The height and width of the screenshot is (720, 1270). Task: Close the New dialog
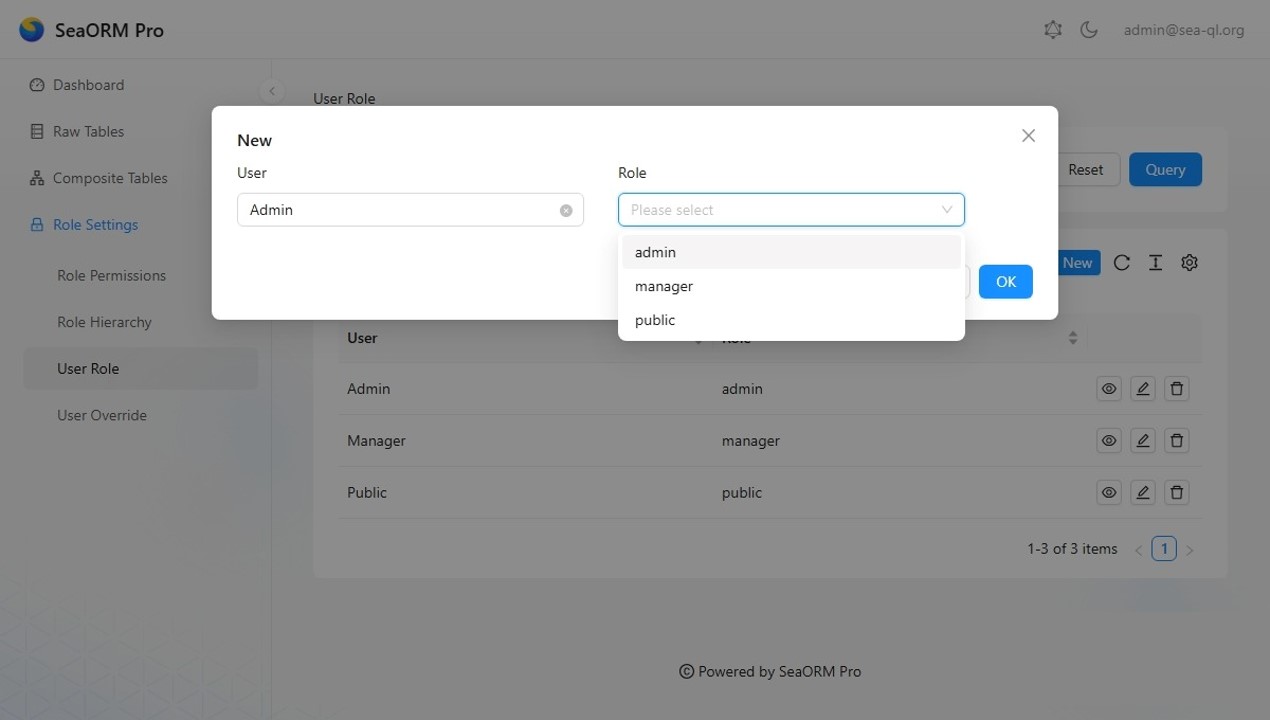(1028, 136)
